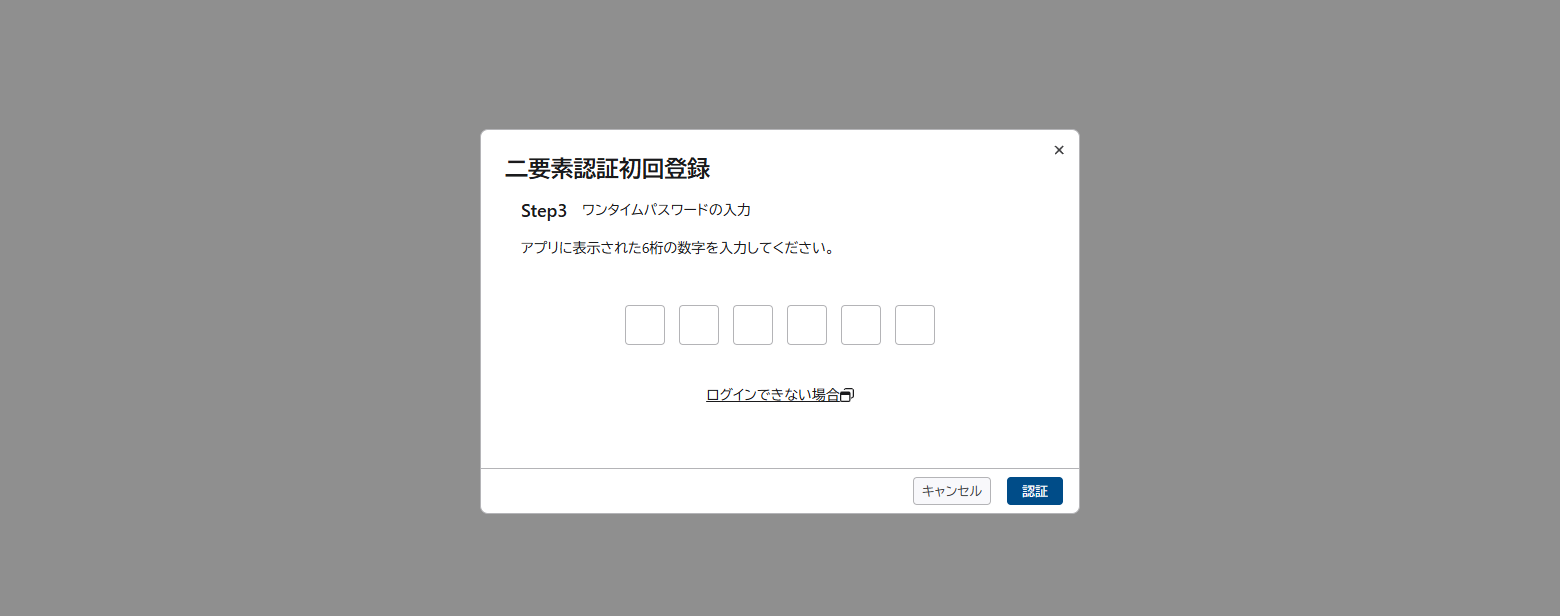The image size is (1560, 616).
Task: Click the 二要素認証初回登録 dialog title
Action: pyautogui.click(x=608, y=168)
